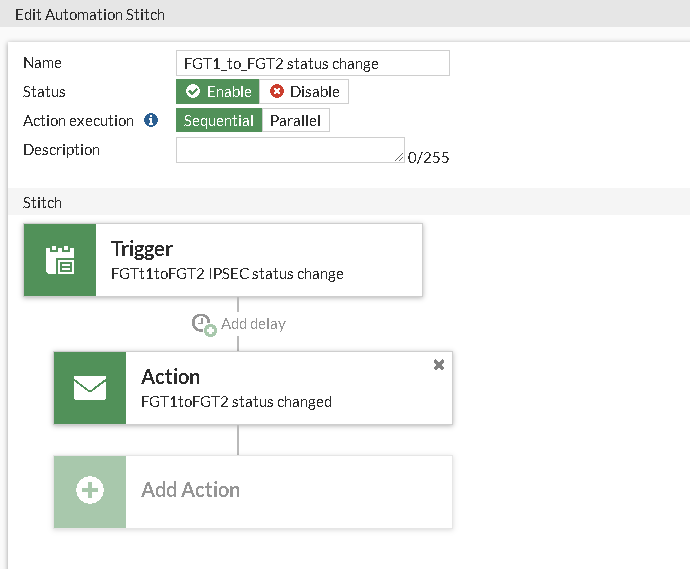Click the FGTt1toFGT2 IPSEC status change trigger text
The height and width of the screenshot is (569, 690).
[x=227, y=273]
